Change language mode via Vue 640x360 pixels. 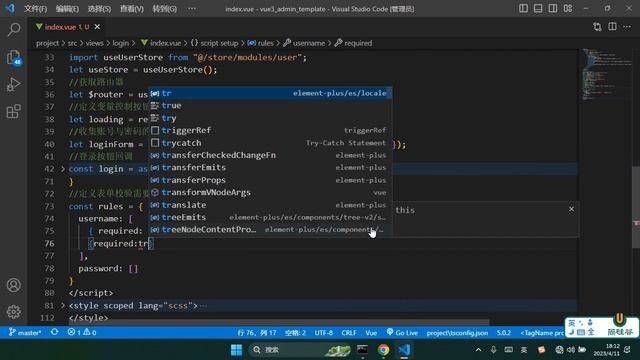pos(371,333)
